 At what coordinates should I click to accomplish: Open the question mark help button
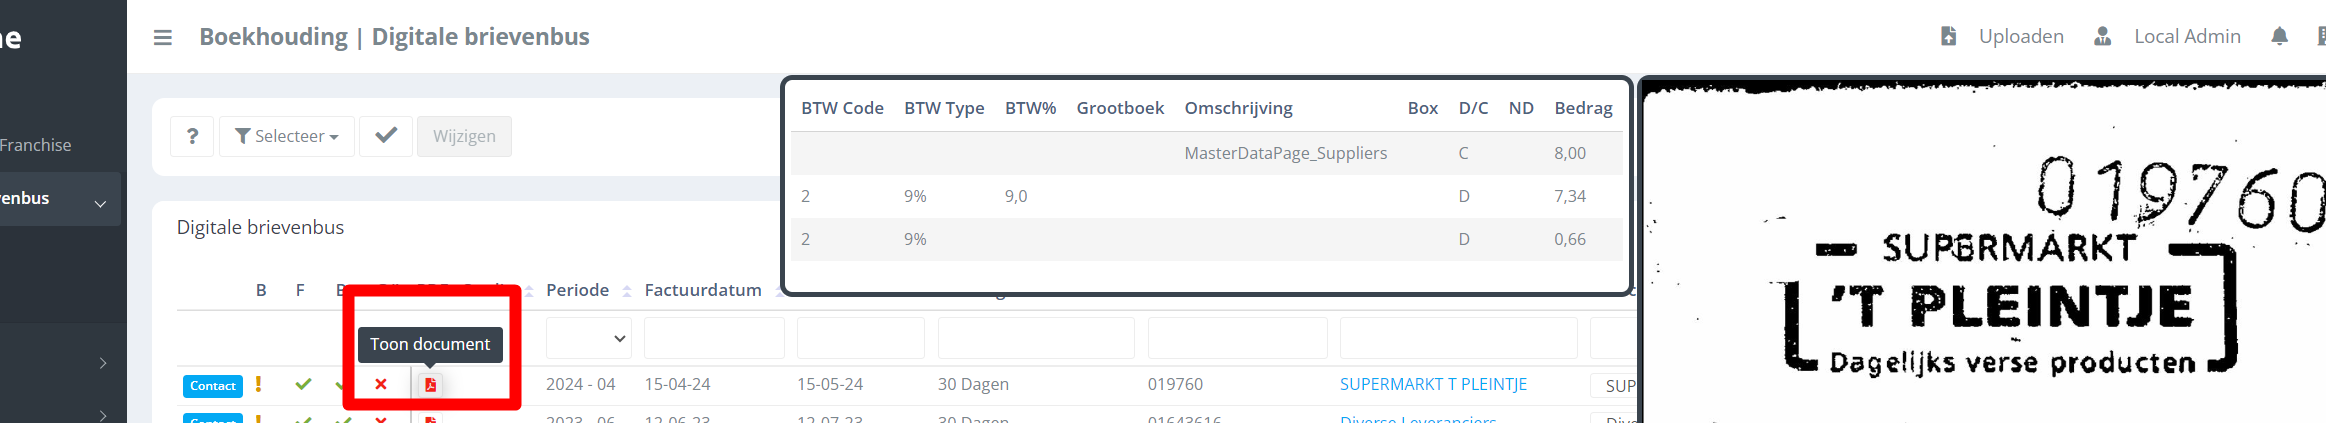[192, 136]
